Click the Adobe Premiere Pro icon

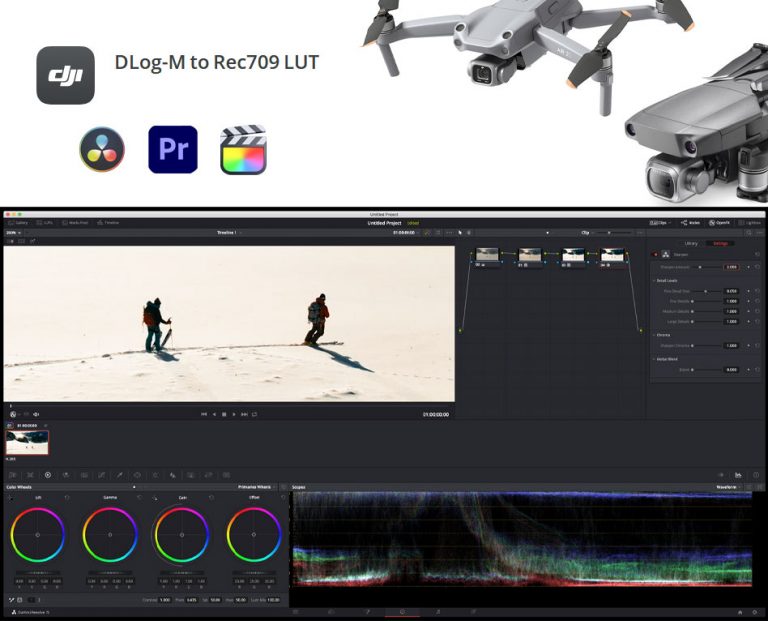(173, 149)
